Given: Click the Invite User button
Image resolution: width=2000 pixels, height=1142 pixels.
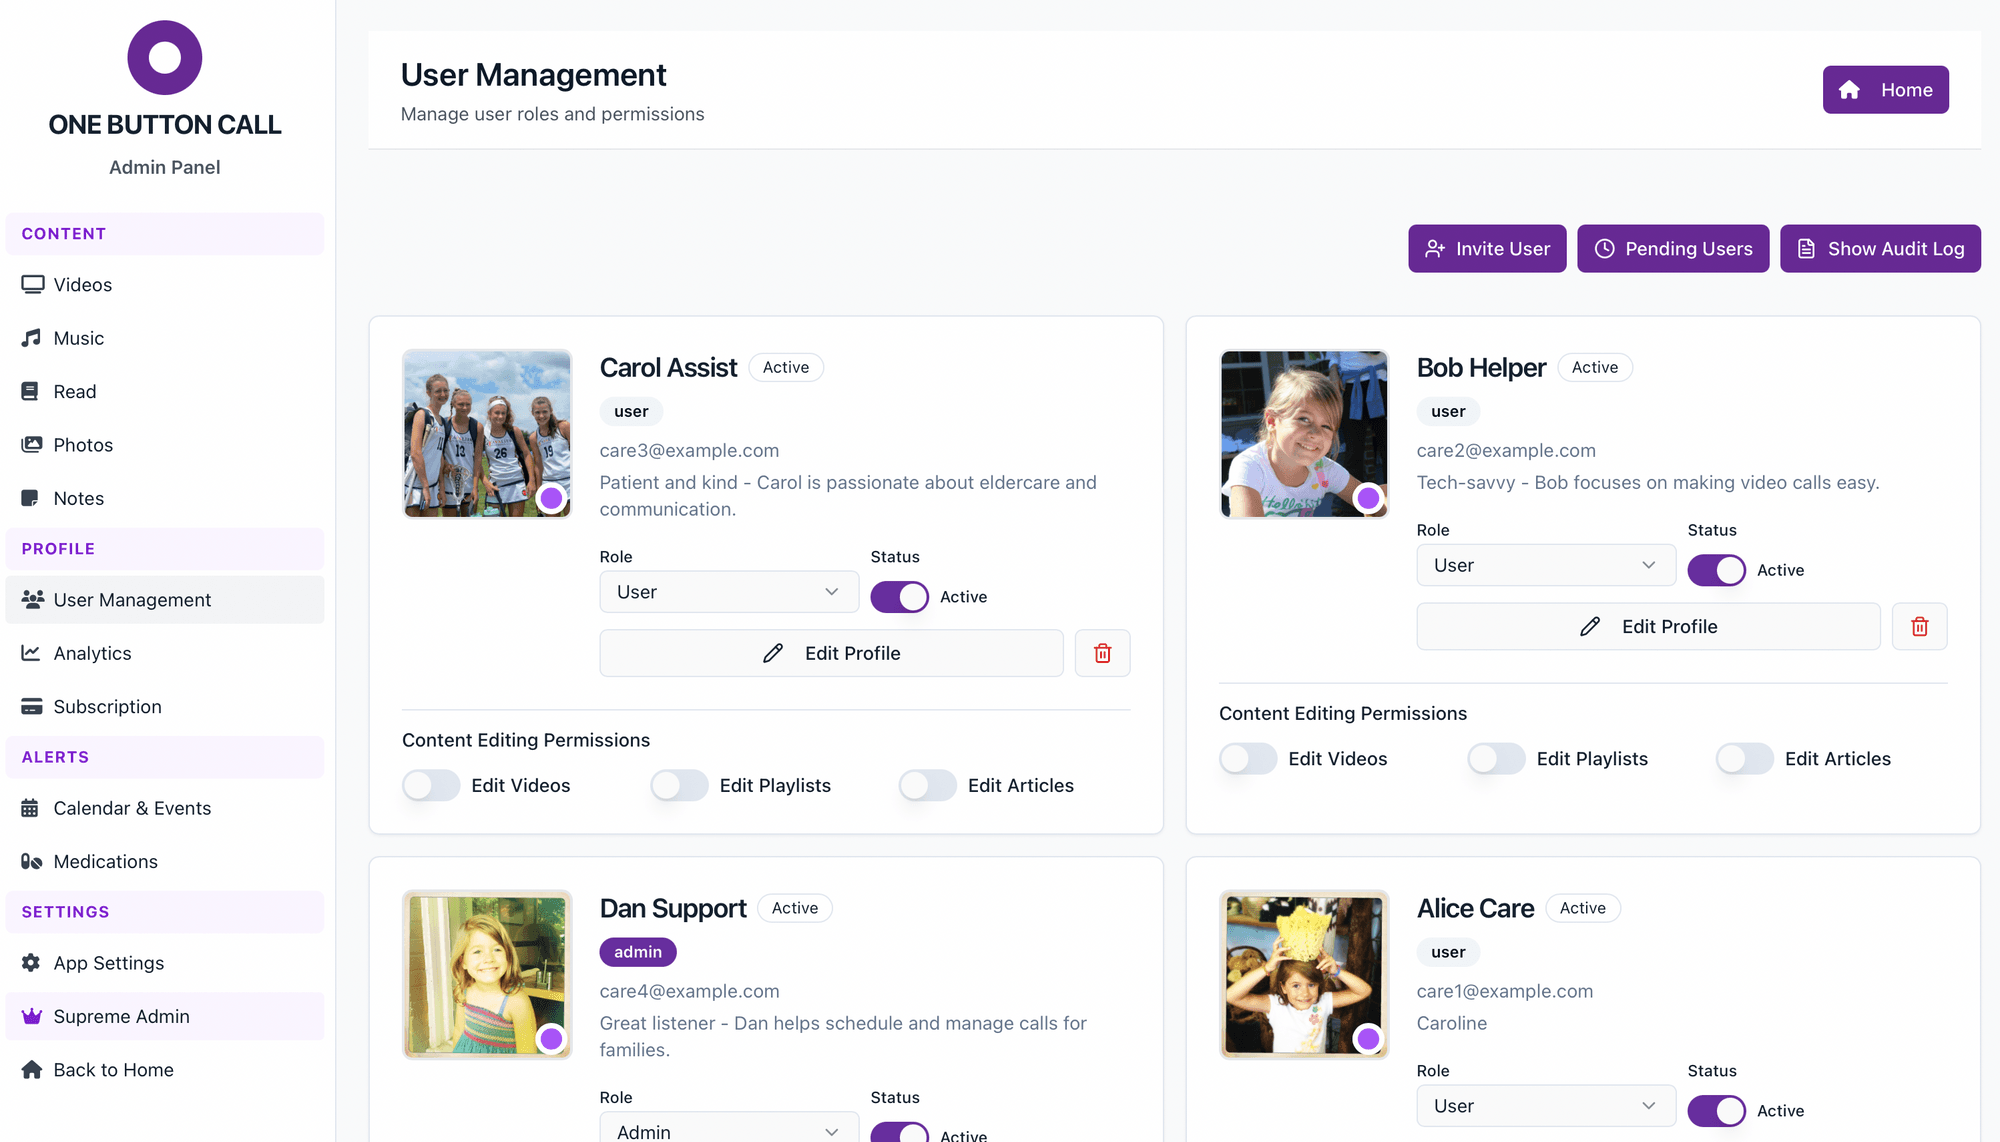Looking at the screenshot, I should coord(1487,249).
